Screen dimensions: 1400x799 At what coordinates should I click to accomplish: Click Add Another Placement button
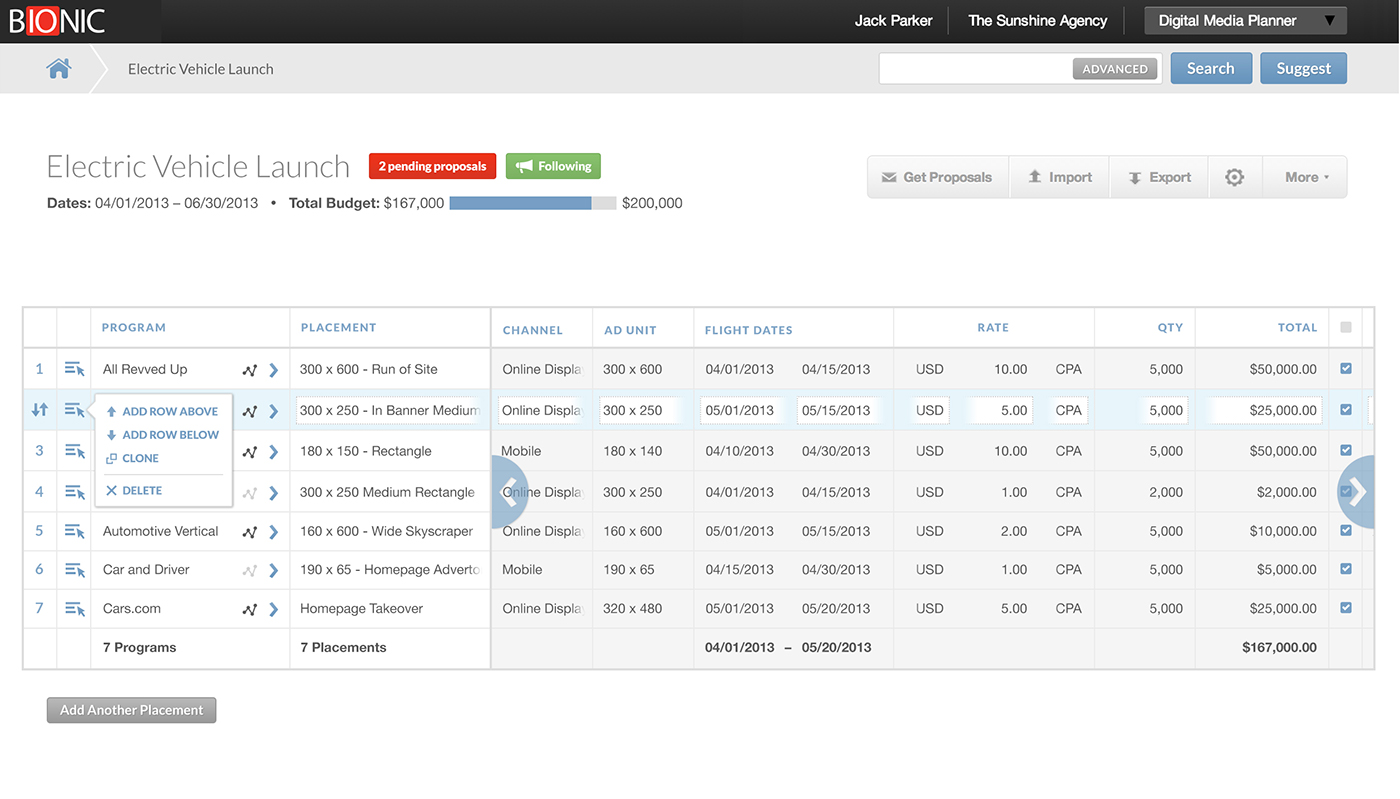tap(131, 710)
